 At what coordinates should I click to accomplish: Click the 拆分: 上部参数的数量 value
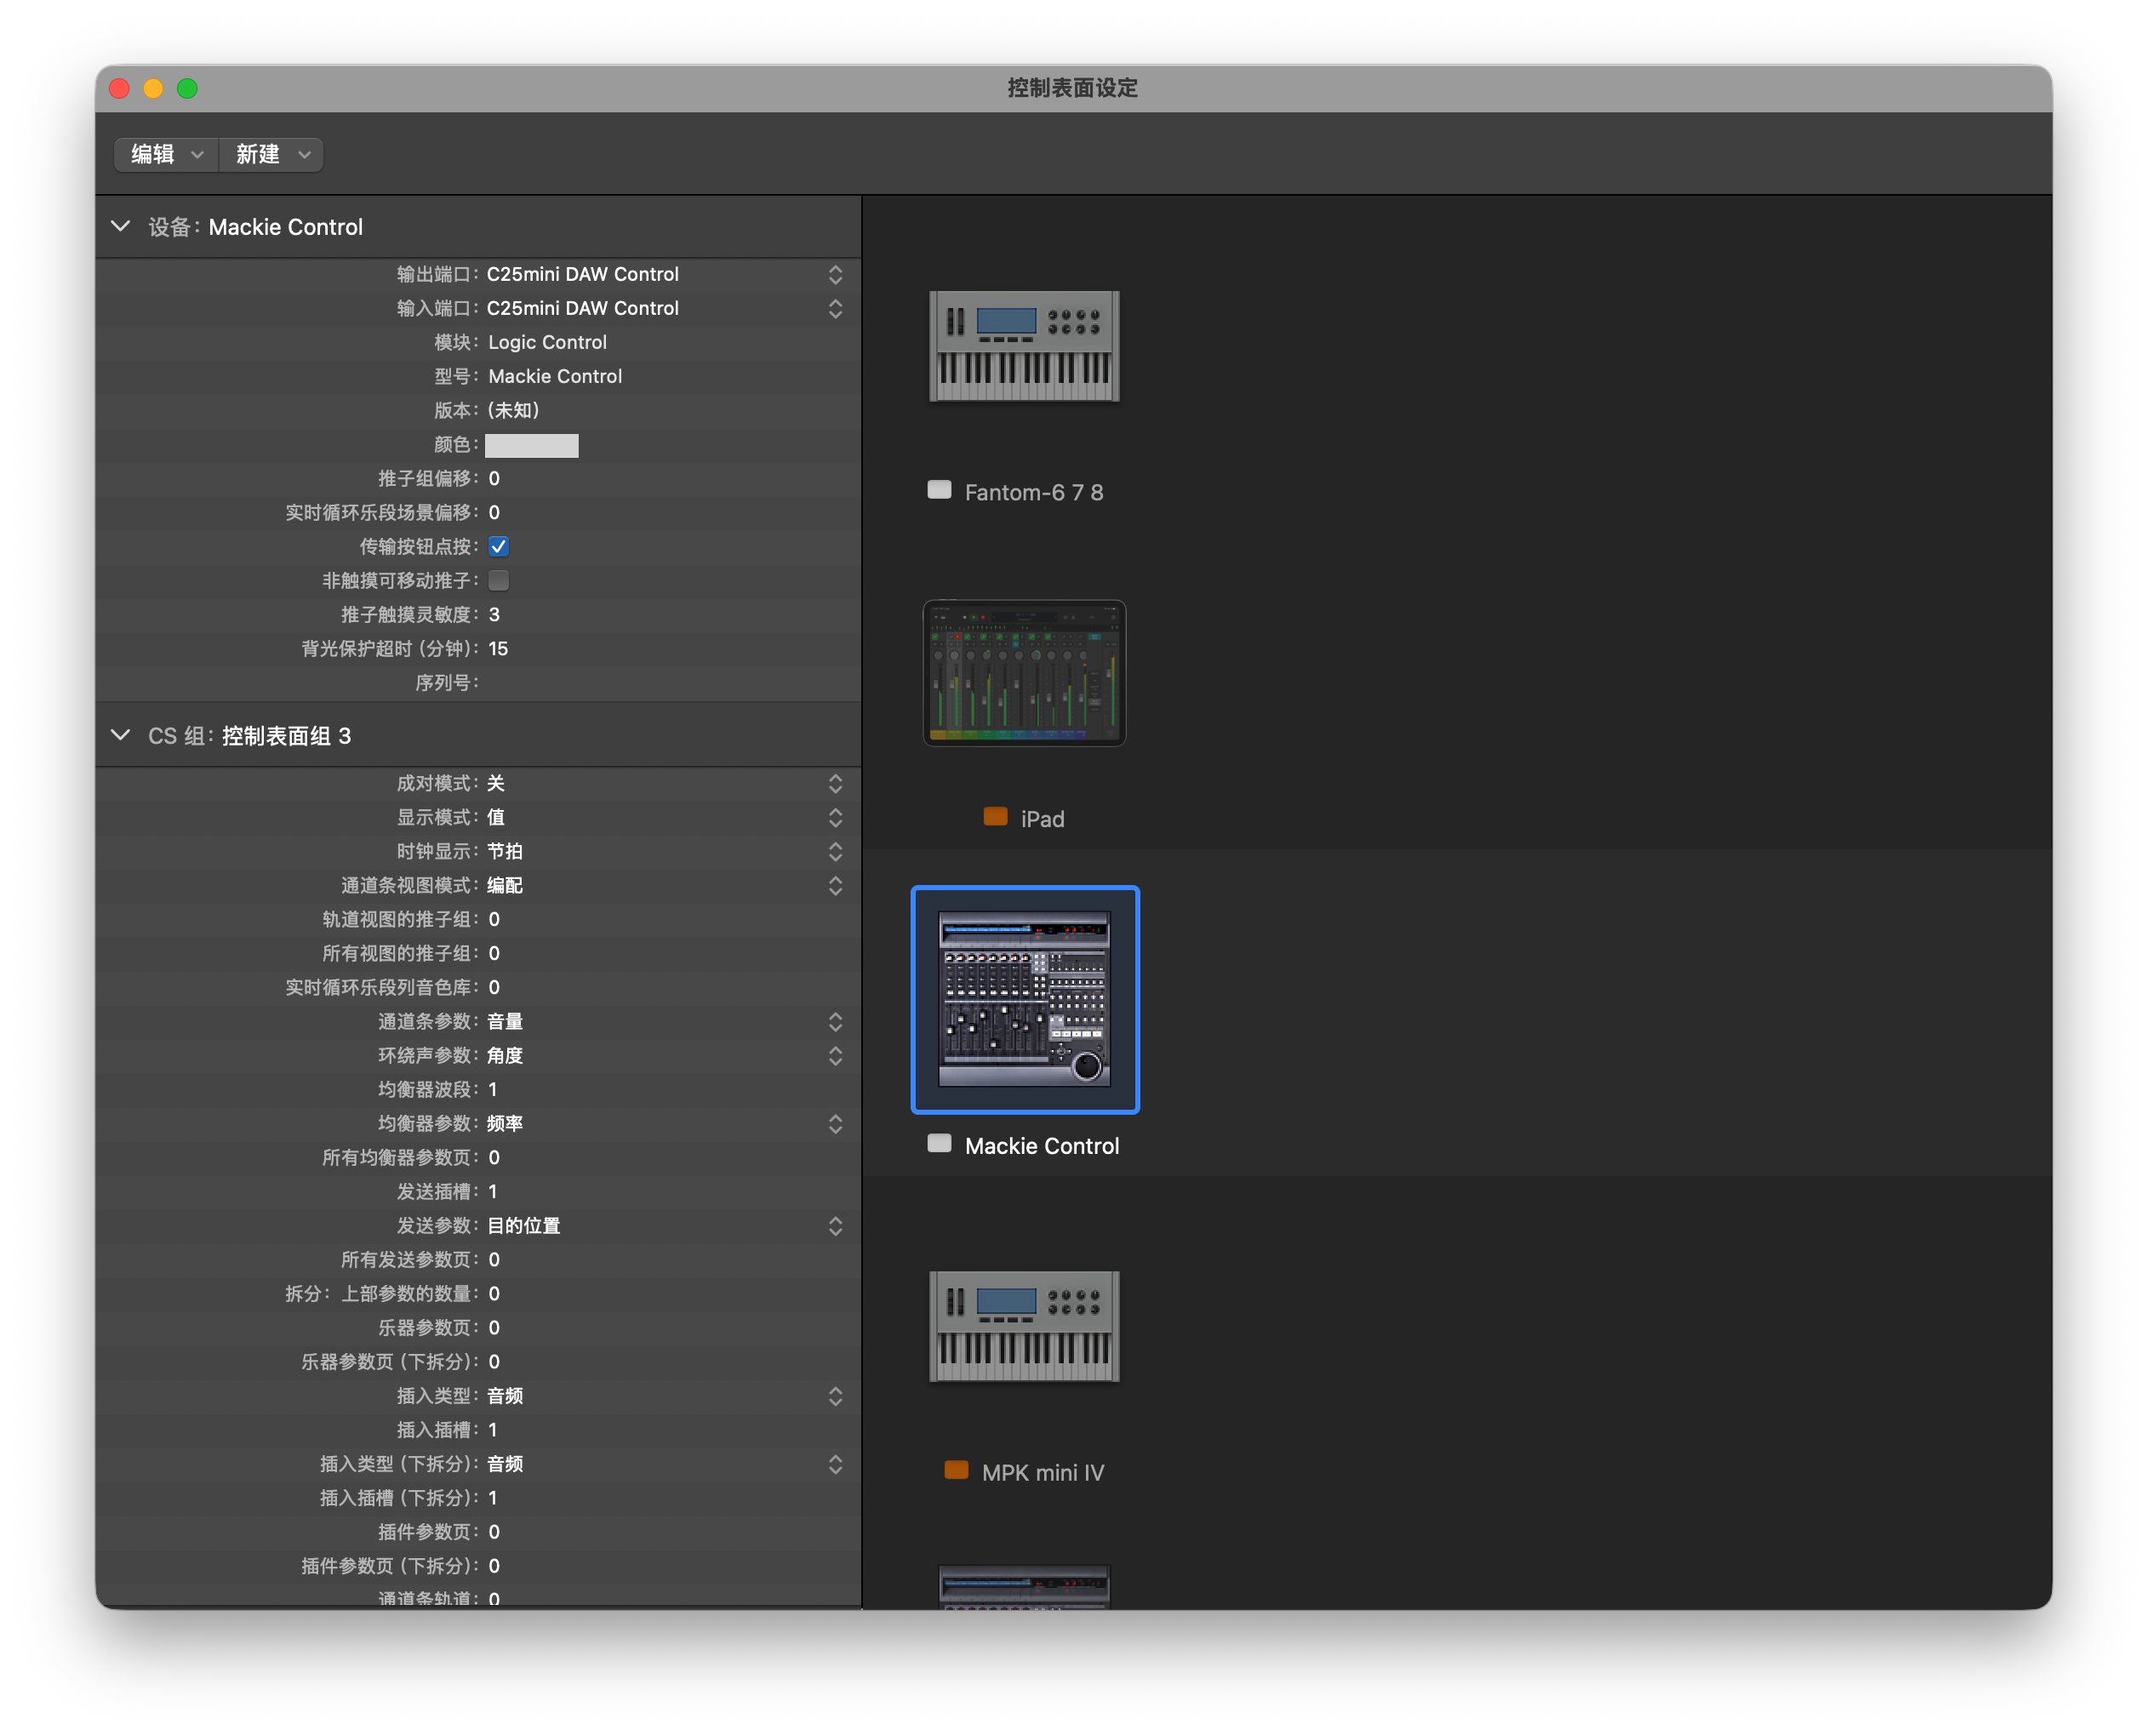(494, 1293)
